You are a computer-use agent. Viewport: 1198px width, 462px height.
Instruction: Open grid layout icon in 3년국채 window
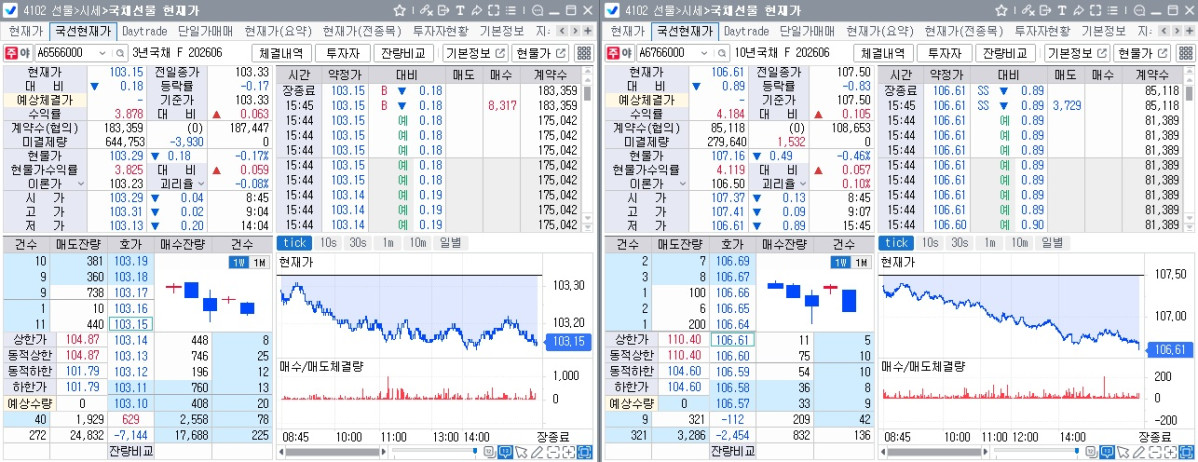(583, 53)
